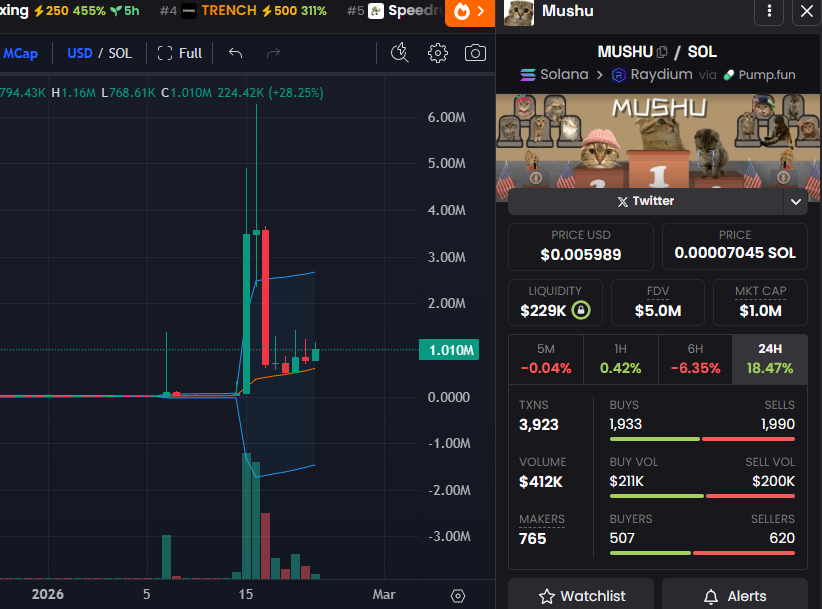Click the buy vol versus sell vol bar

click(x=702, y=496)
